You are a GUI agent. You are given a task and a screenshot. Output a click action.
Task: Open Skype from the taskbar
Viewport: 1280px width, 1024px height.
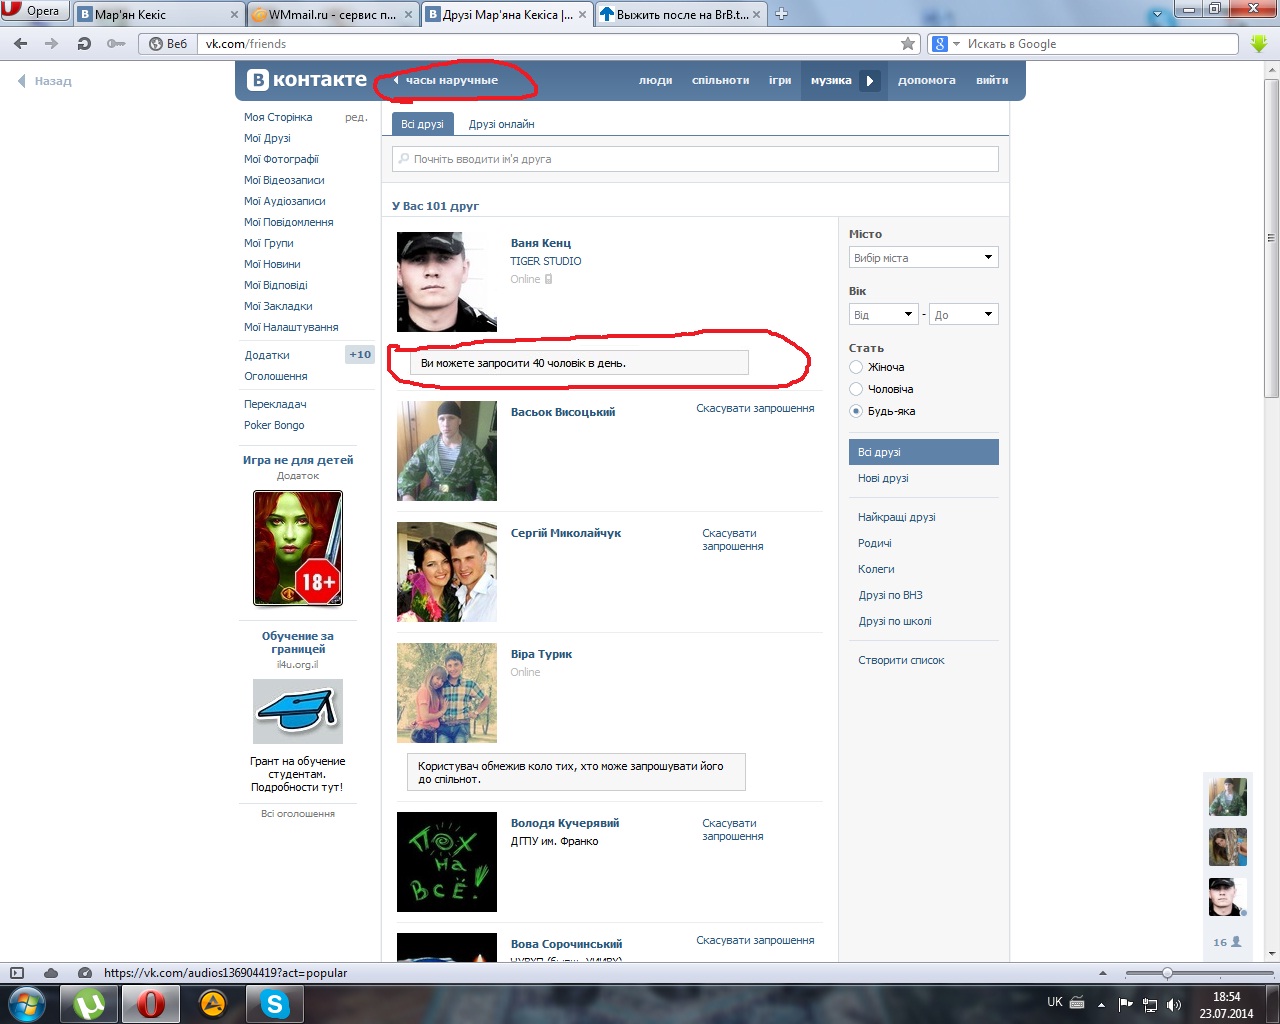coord(274,1003)
